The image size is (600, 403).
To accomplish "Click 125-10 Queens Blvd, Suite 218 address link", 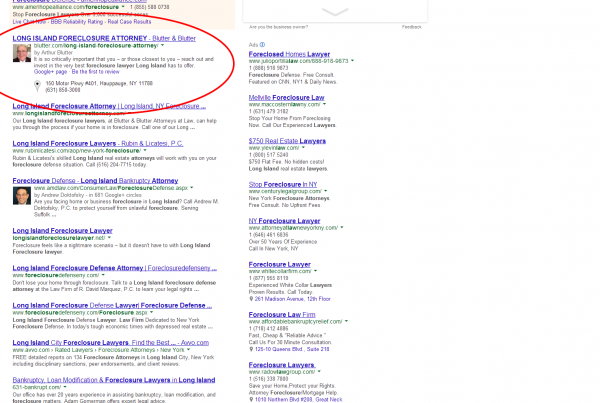I will [x=292, y=349].
